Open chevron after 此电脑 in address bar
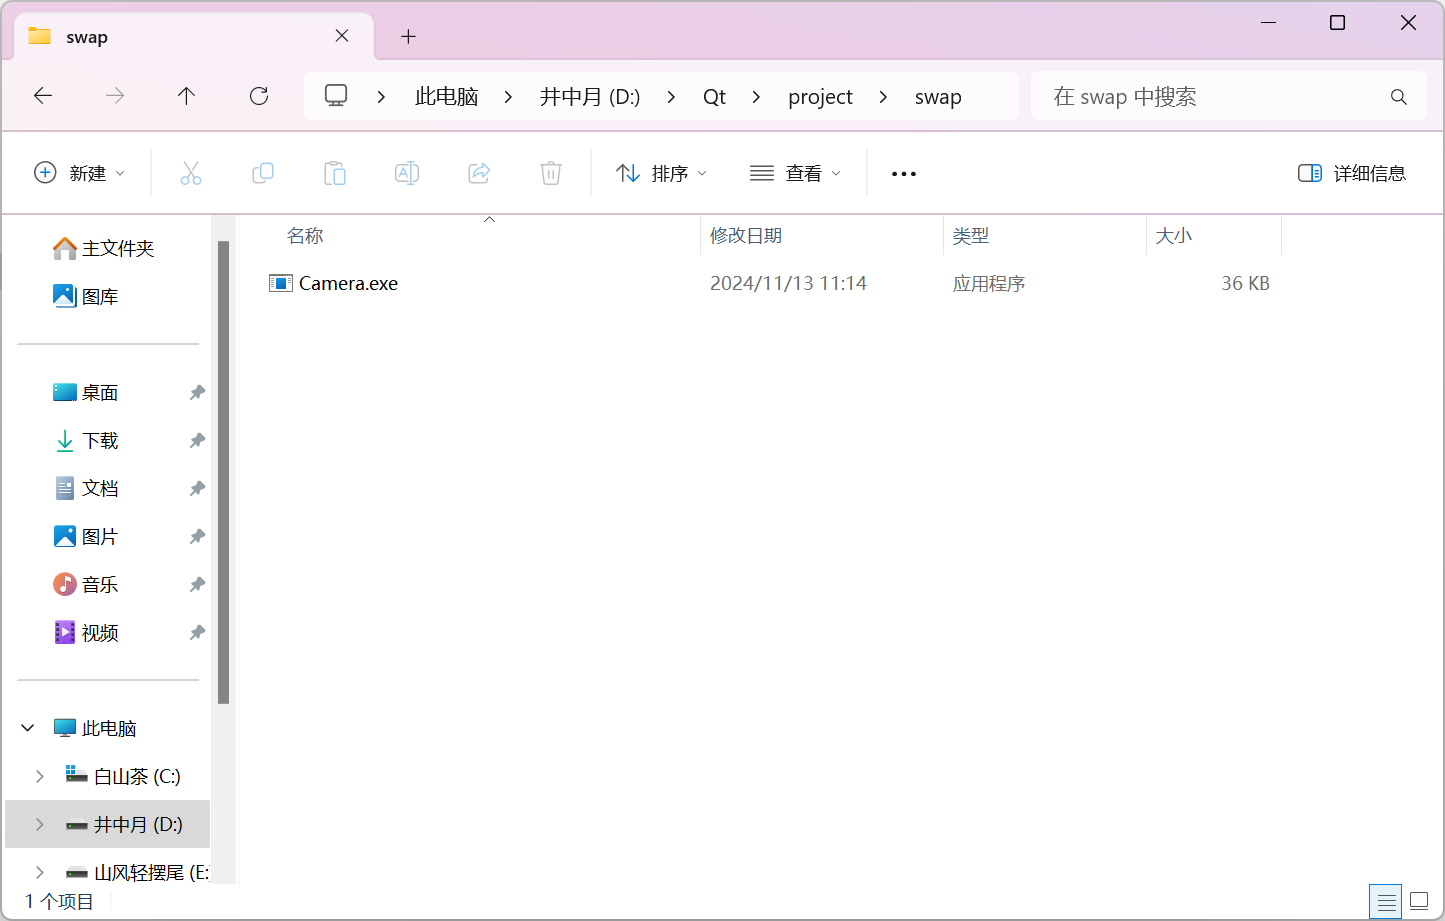Screen dimensions: 1445x921 pos(508,97)
